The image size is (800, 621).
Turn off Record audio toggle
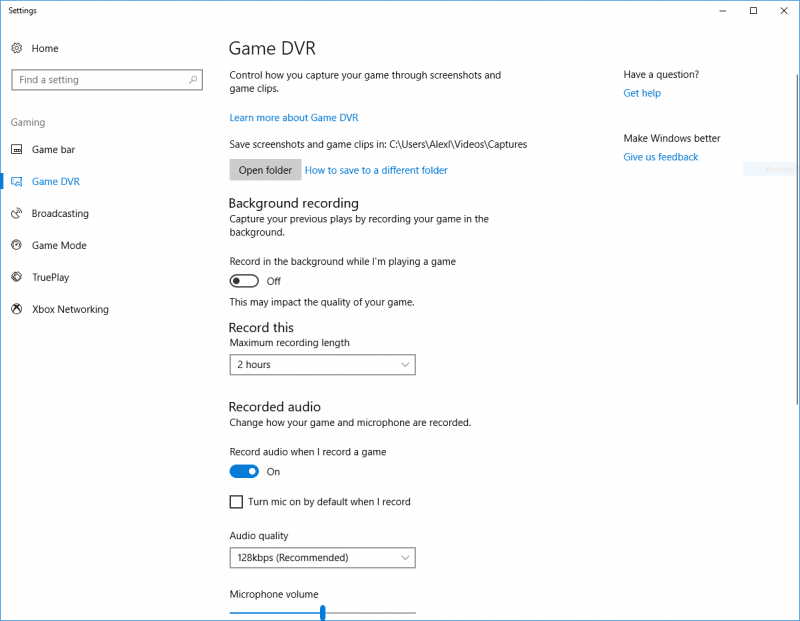point(244,471)
